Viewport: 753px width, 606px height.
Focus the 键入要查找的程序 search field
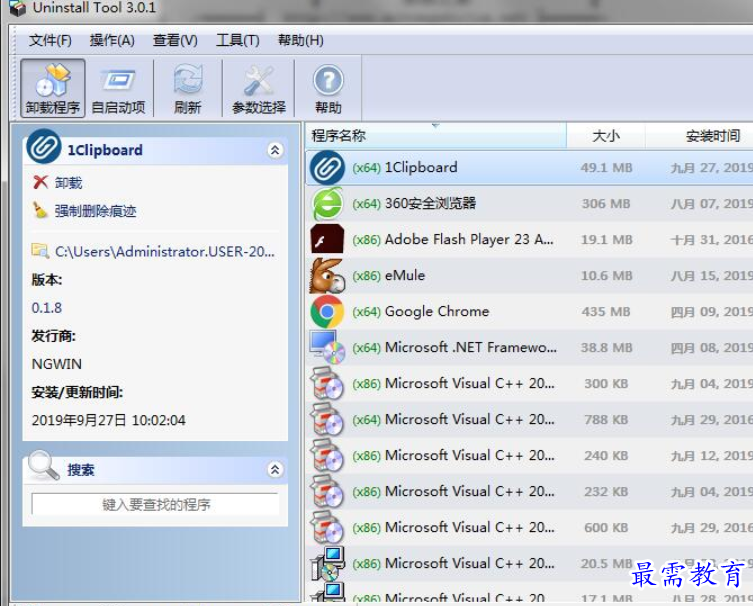(155, 504)
